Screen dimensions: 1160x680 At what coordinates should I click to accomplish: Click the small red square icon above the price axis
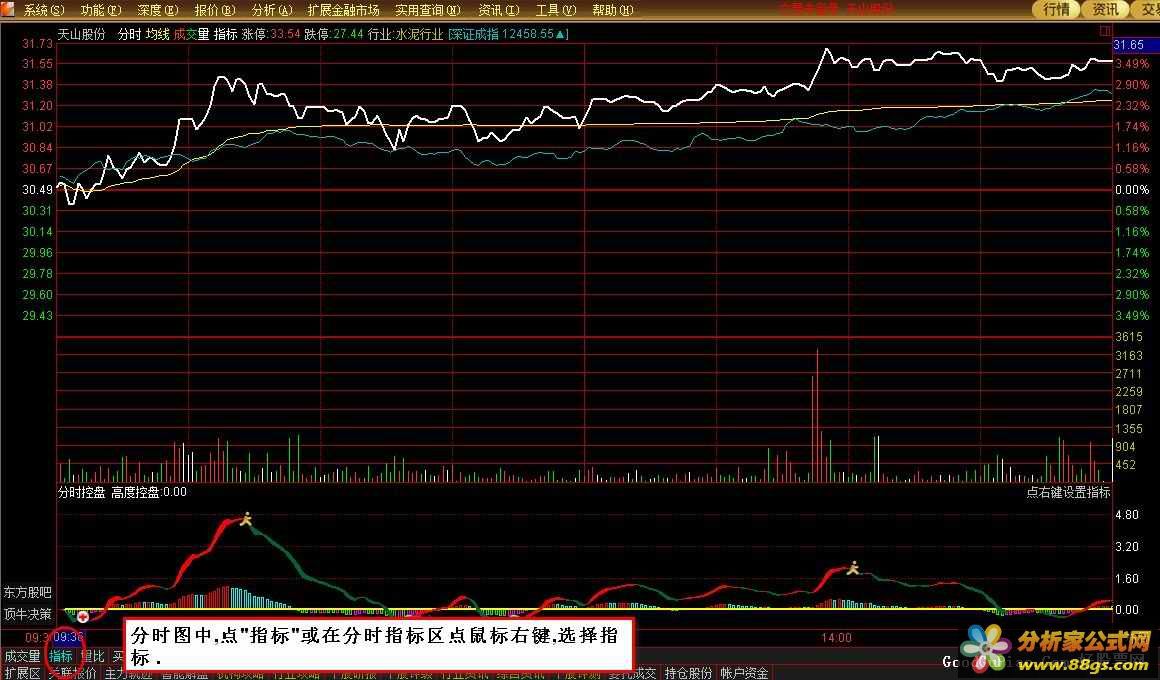coord(1105,31)
